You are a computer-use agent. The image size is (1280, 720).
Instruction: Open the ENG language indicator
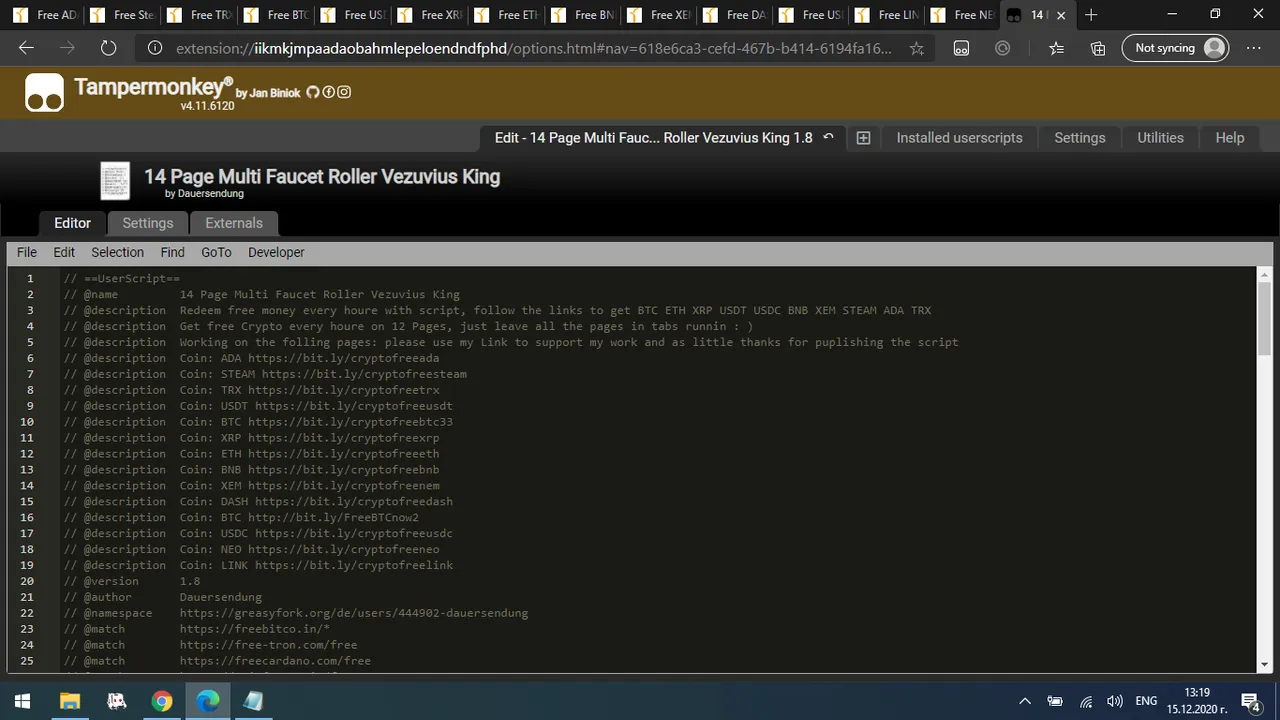pos(1146,701)
